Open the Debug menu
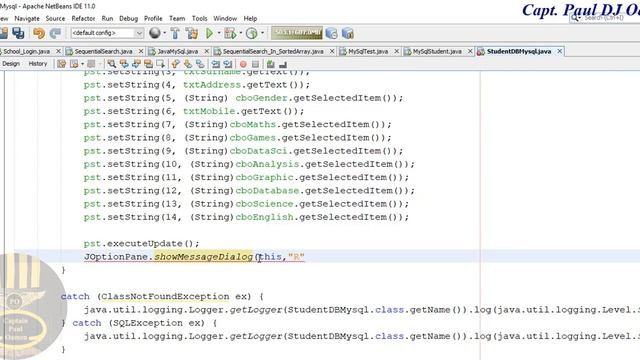 129,18
